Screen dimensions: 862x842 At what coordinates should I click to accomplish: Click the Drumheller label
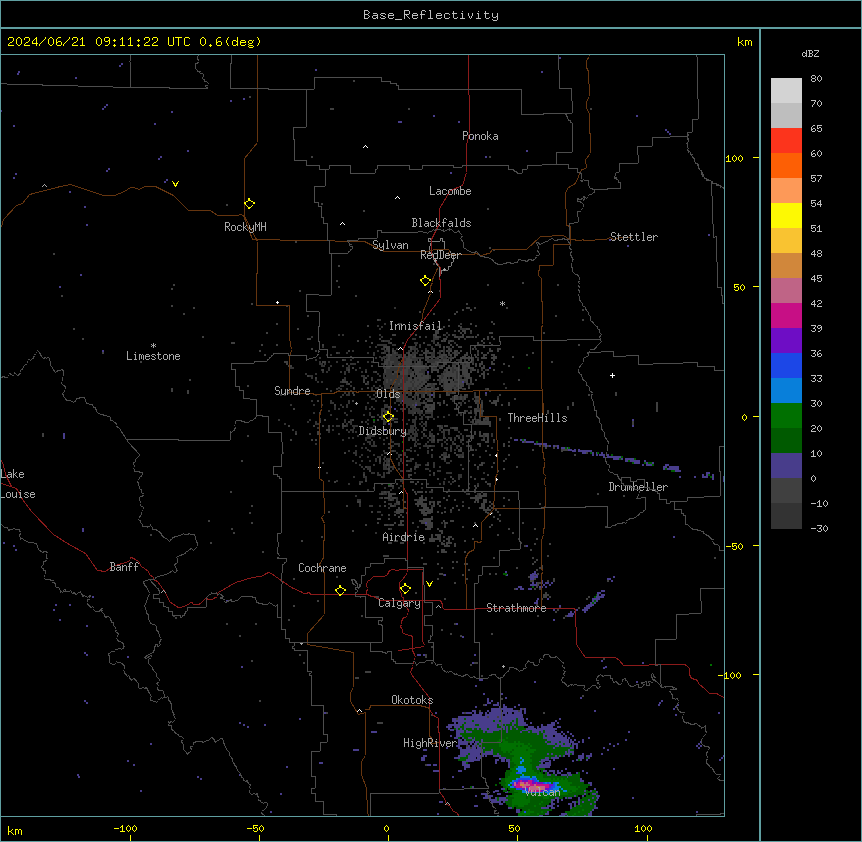[638, 487]
